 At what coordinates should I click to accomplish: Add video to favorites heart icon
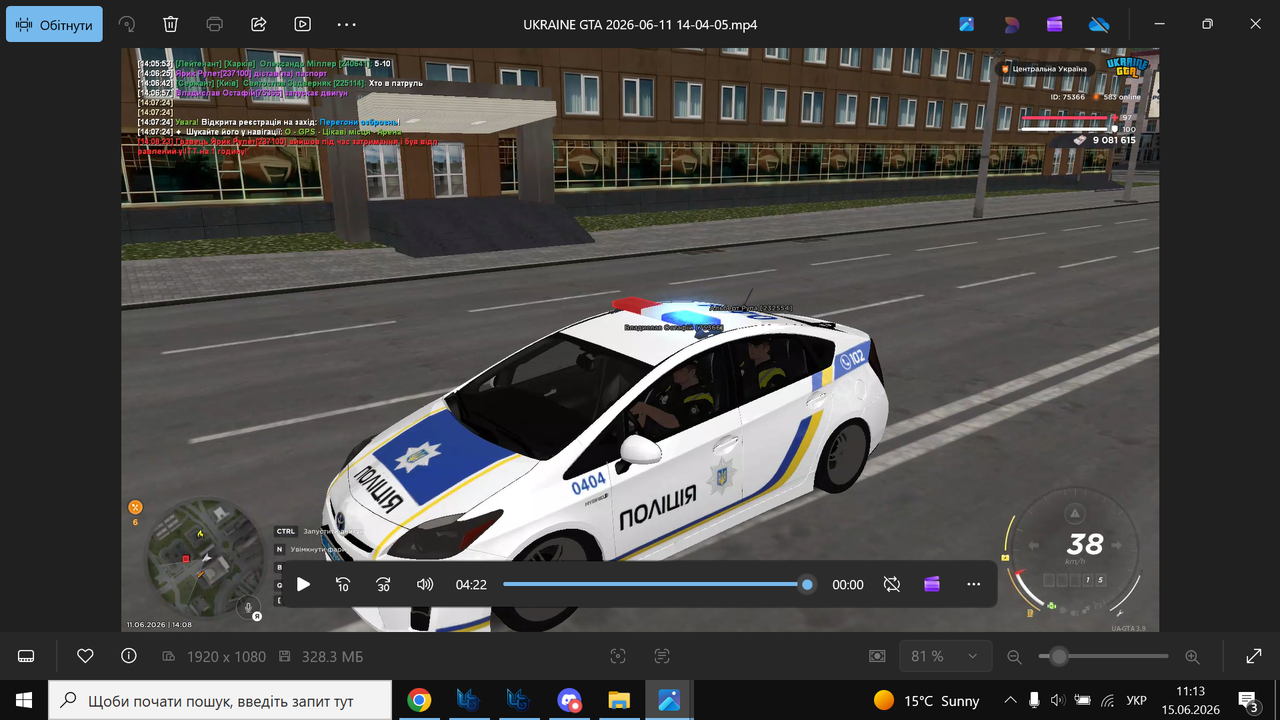pyautogui.click(x=85, y=656)
